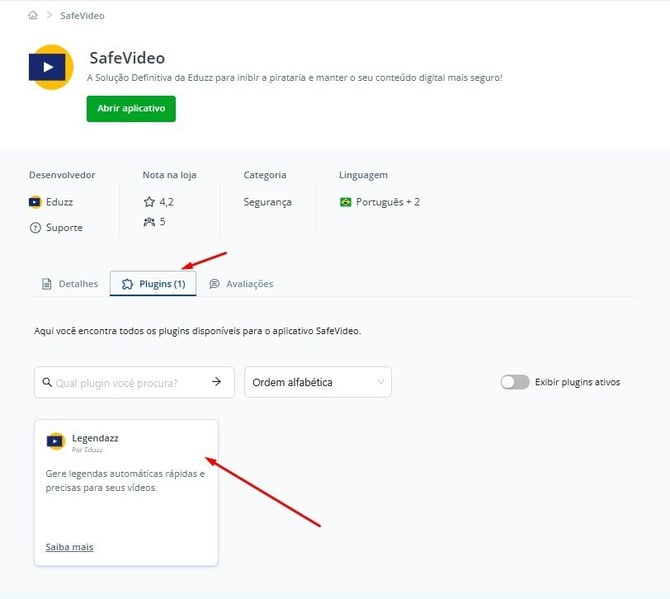Click the Suporte help icon
The width and height of the screenshot is (670, 599).
(x=35, y=228)
